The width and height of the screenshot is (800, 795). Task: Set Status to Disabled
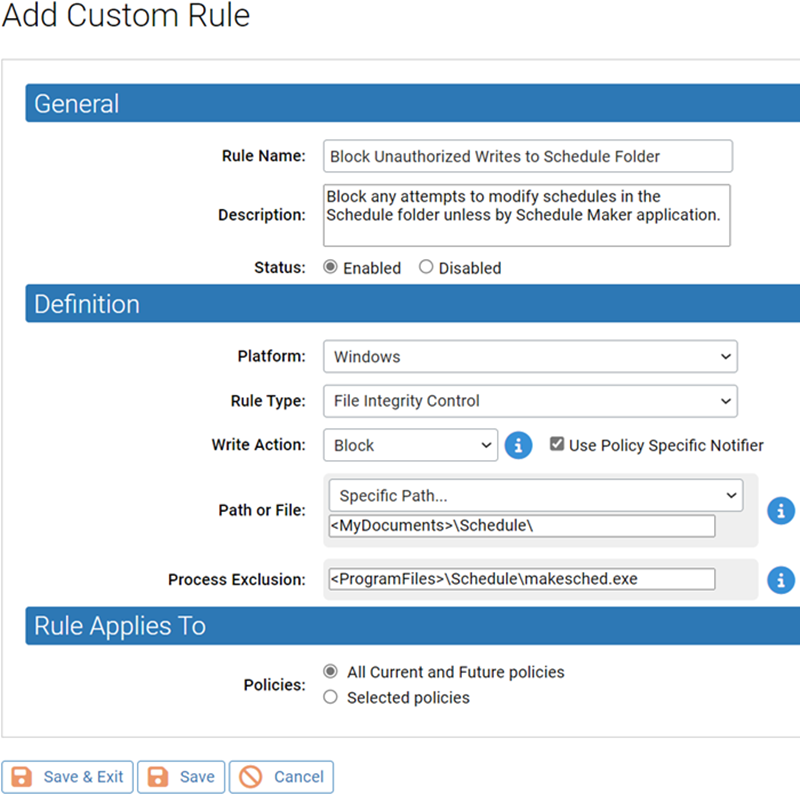coord(425,267)
